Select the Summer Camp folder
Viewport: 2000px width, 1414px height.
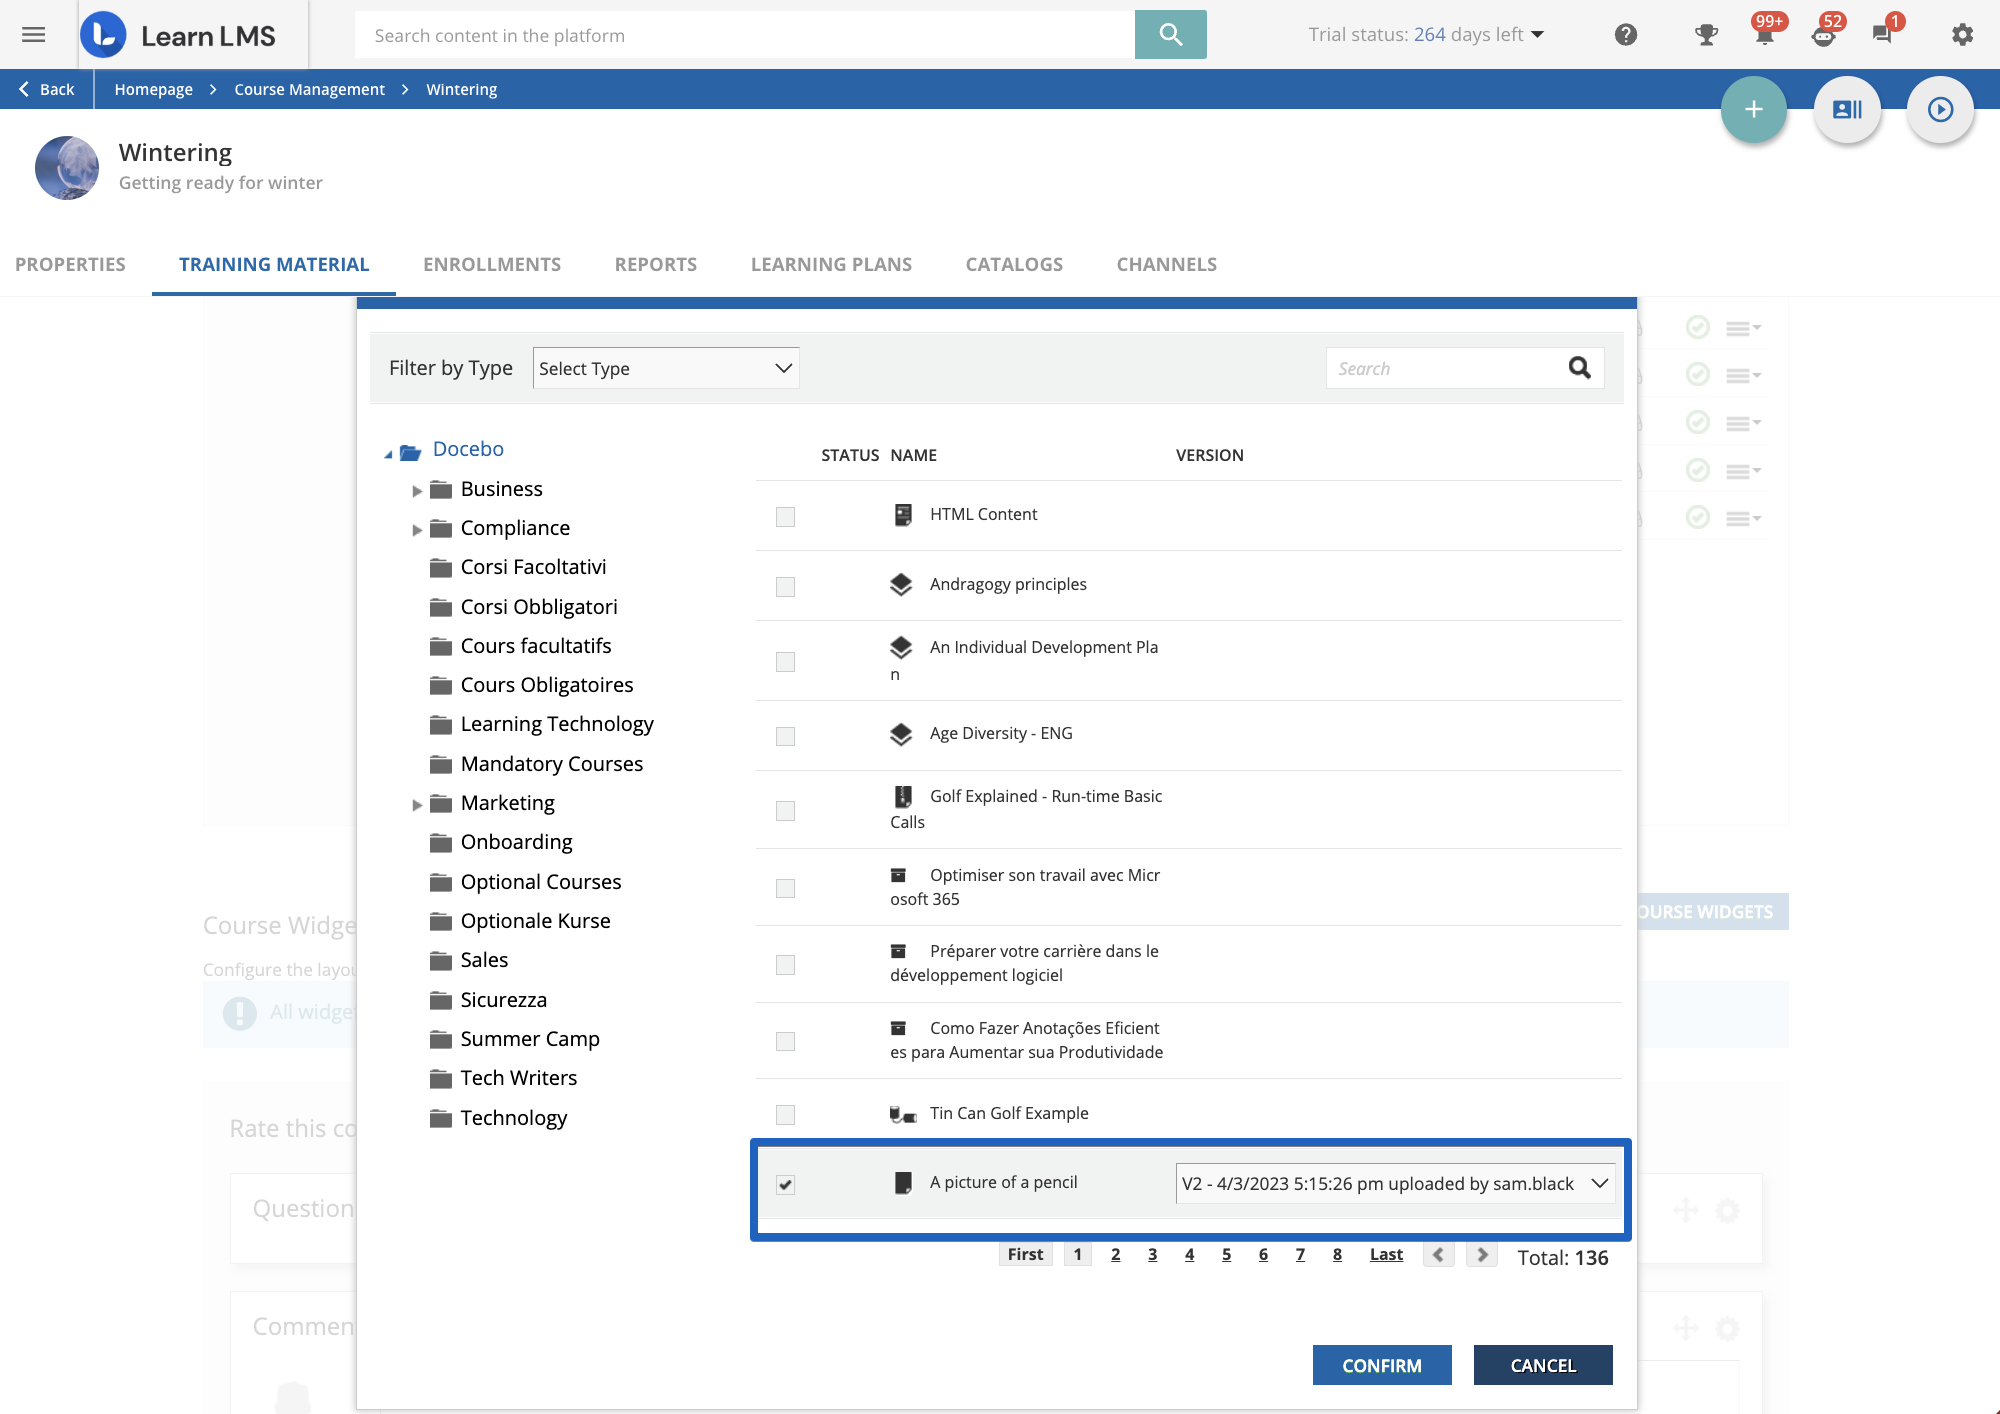[x=530, y=1039]
